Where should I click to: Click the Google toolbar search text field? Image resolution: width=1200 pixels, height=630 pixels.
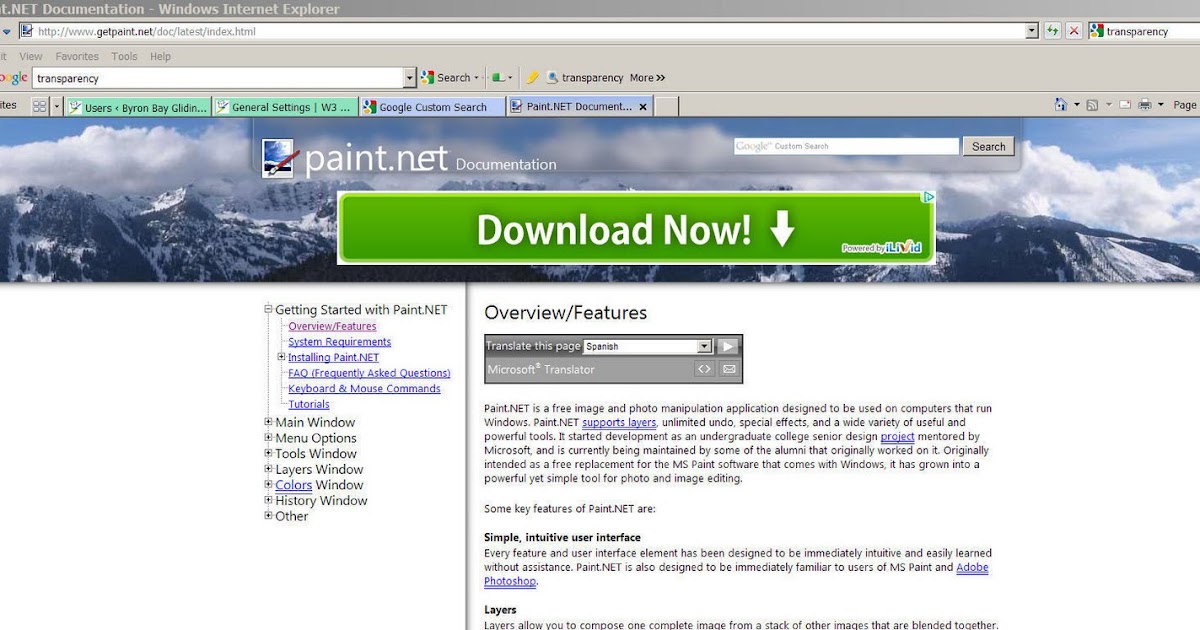pos(218,78)
